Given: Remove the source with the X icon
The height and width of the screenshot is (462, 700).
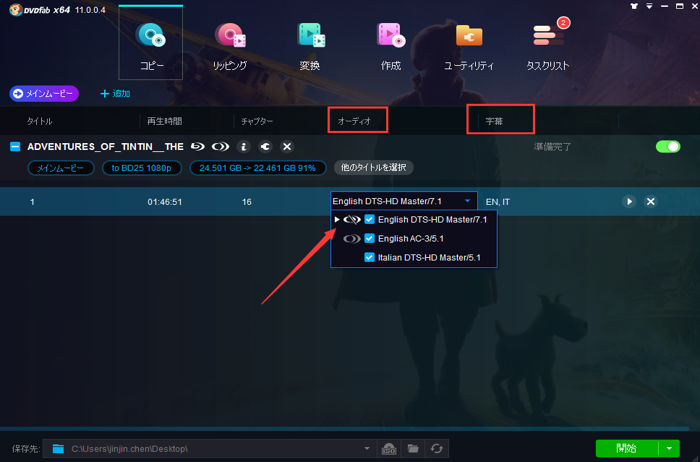Looking at the screenshot, I should tap(287, 146).
